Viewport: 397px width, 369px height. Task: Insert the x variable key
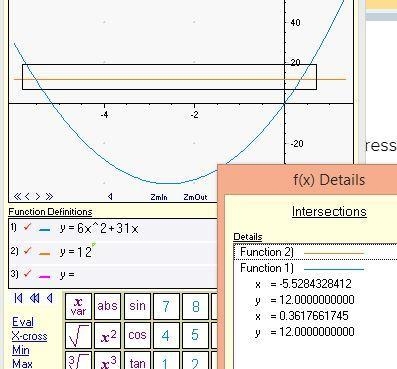pyautogui.click(x=78, y=306)
